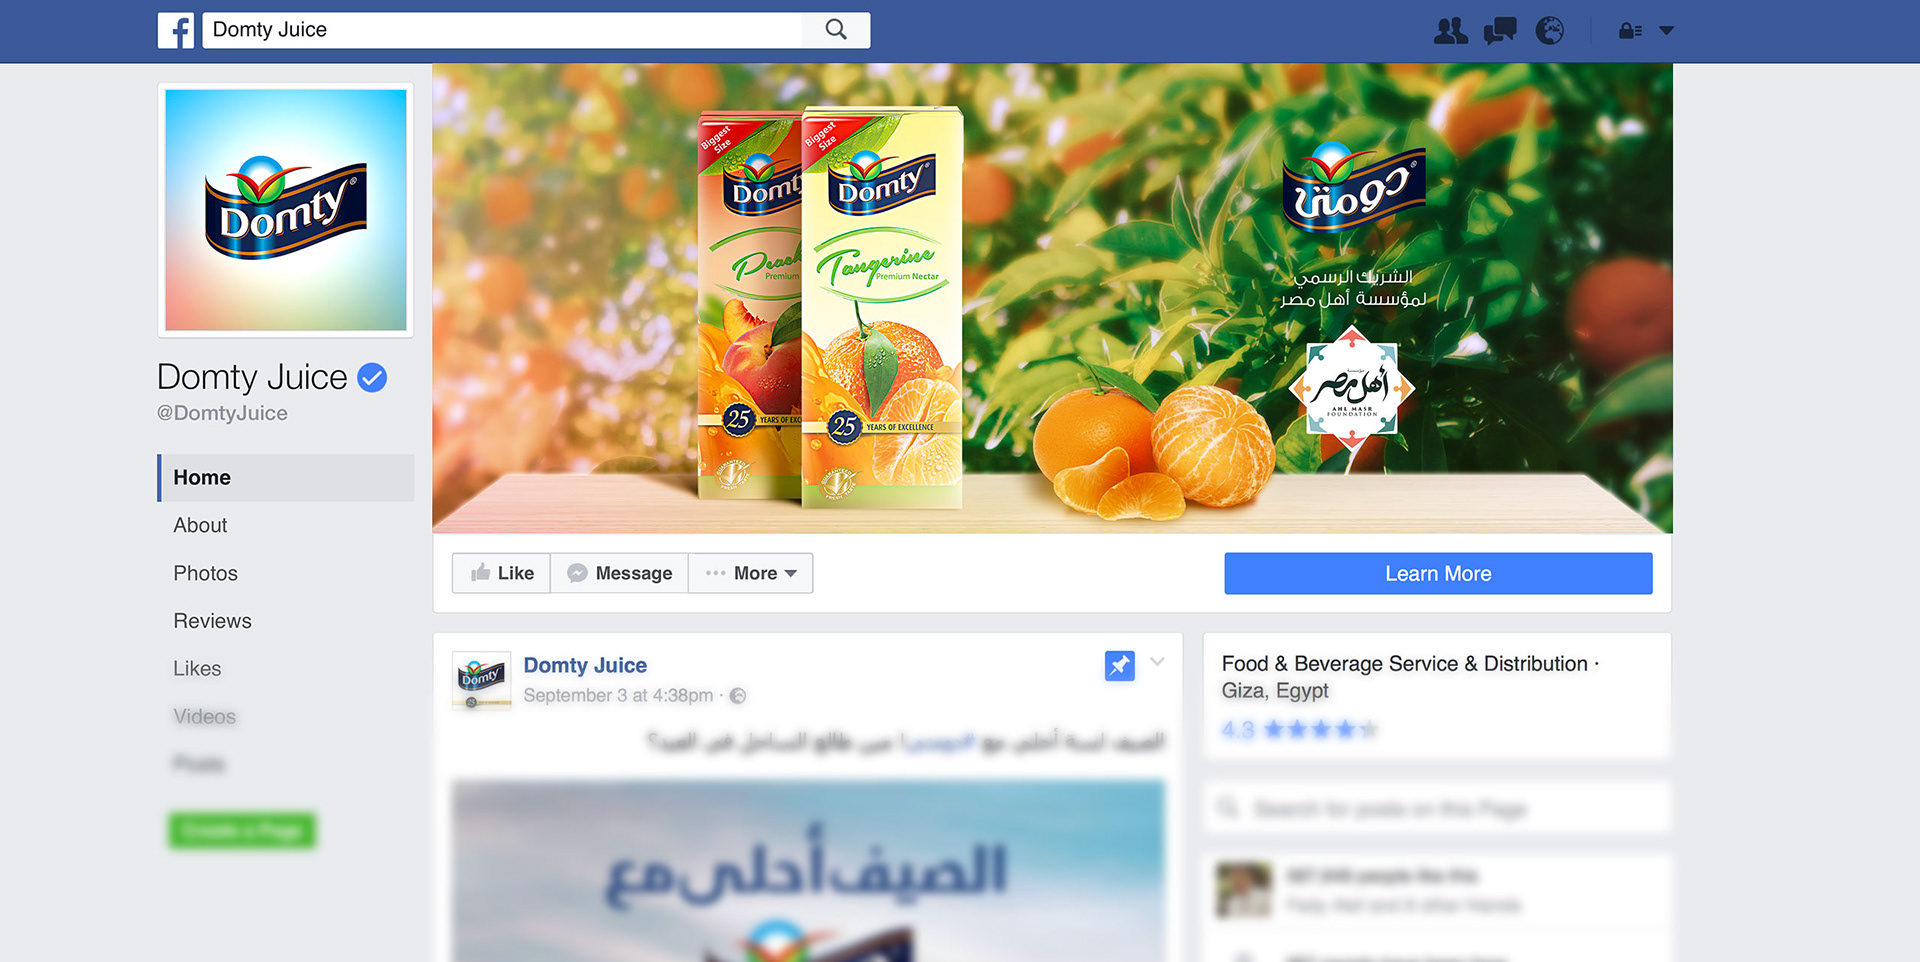Open the notifications globe icon

[1550, 31]
